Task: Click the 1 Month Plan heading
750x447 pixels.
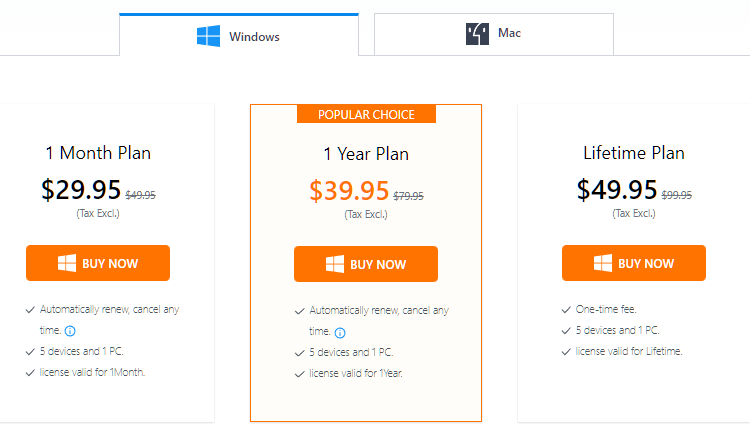Action: (98, 153)
